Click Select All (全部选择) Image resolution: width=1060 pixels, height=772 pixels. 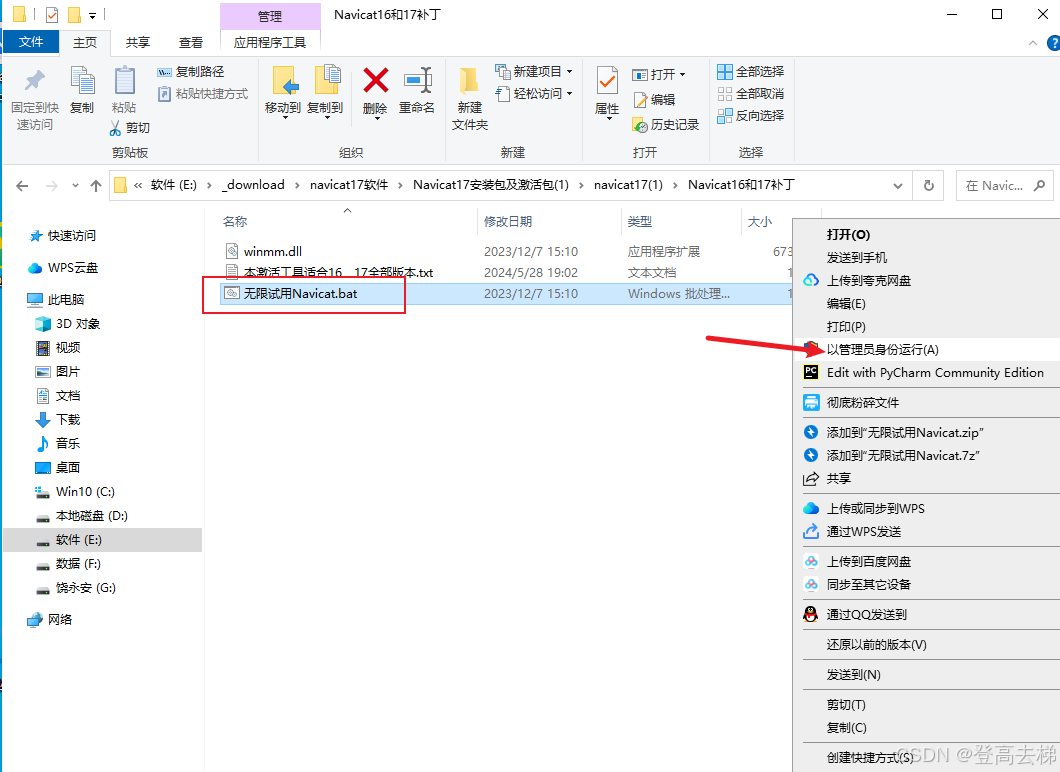(x=751, y=72)
